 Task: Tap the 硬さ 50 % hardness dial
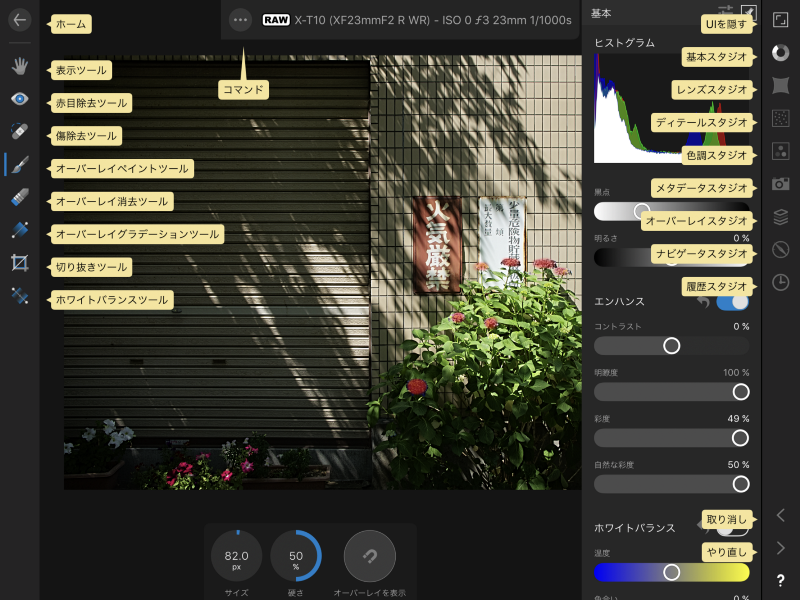coord(295,556)
